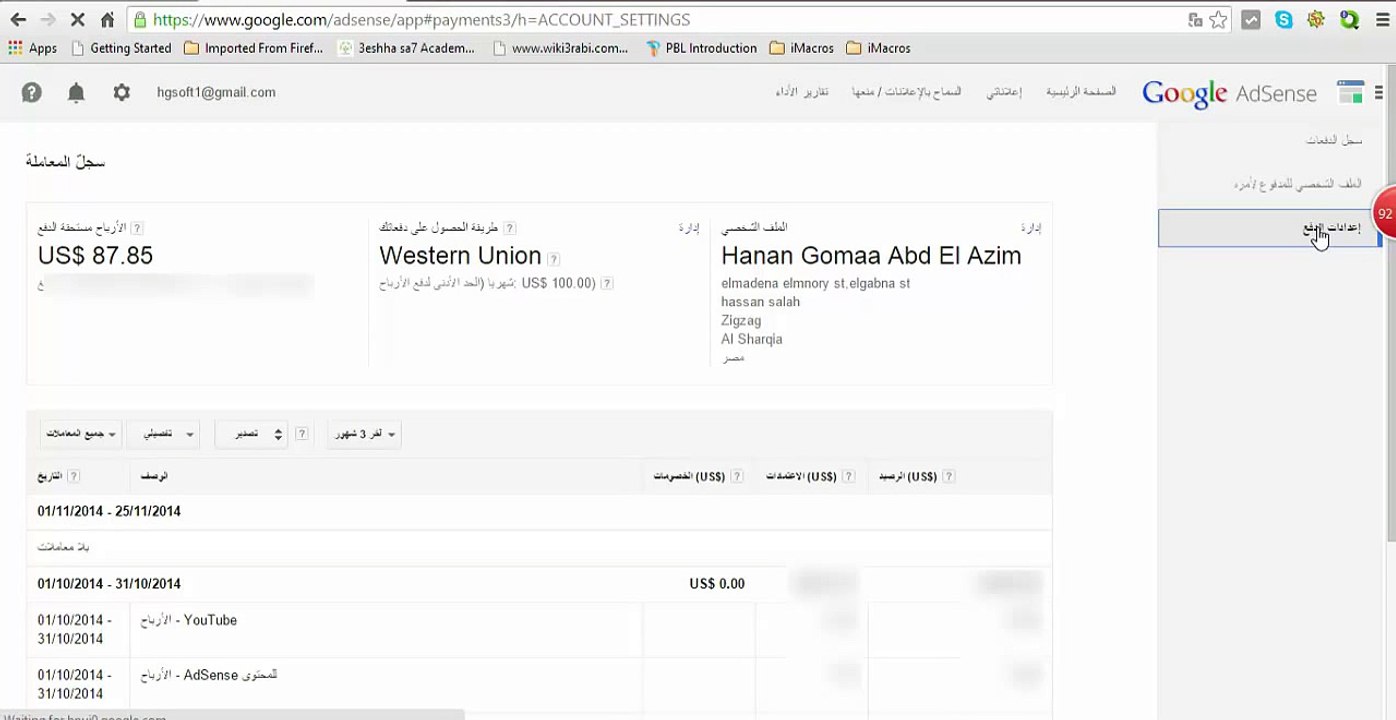The image size is (1396, 720).
Task: Expand the آخر 3 شهور date range dropdown
Action: click(x=364, y=434)
